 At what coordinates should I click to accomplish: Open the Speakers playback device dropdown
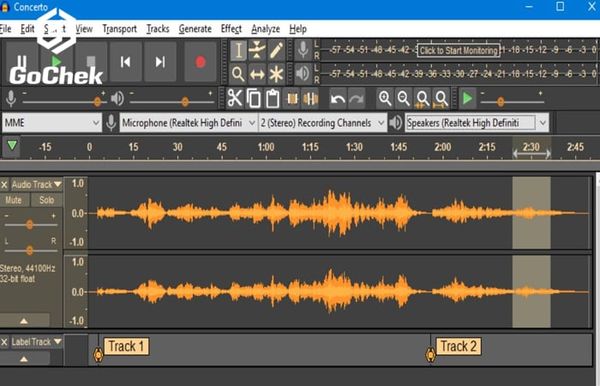(x=477, y=123)
